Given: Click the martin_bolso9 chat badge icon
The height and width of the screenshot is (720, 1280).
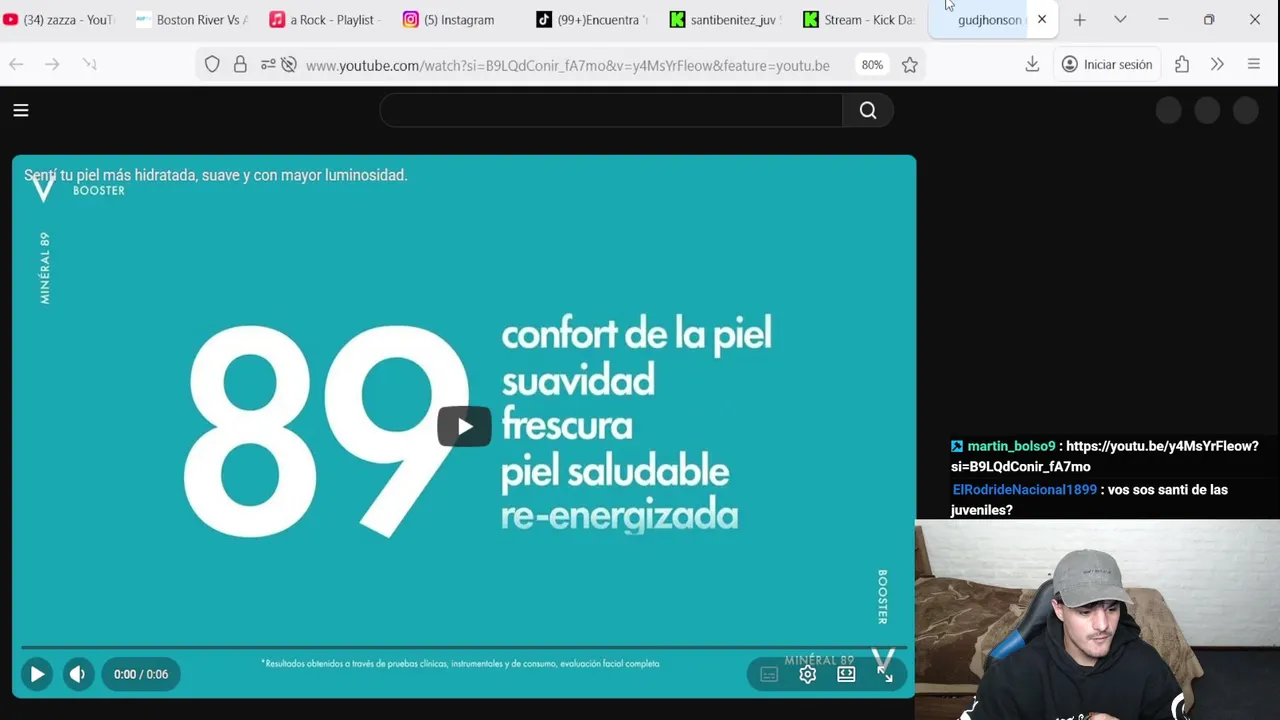Looking at the screenshot, I should click(x=957, y=446).
